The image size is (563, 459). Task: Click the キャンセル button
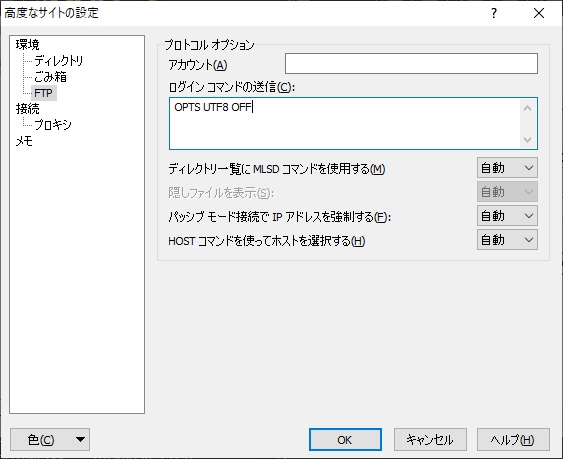click(430, 440)
